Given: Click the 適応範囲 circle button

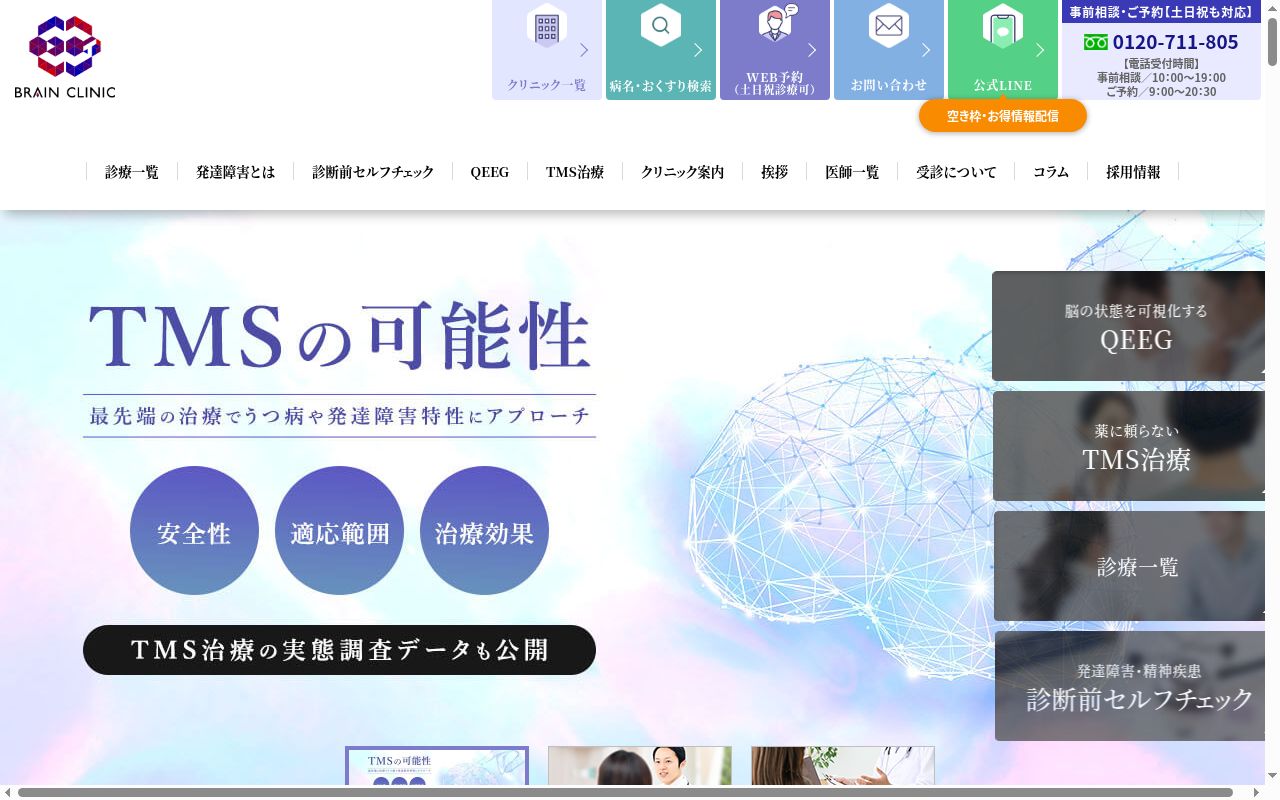Looking at the screenshot, I should (x=339, y=531).
